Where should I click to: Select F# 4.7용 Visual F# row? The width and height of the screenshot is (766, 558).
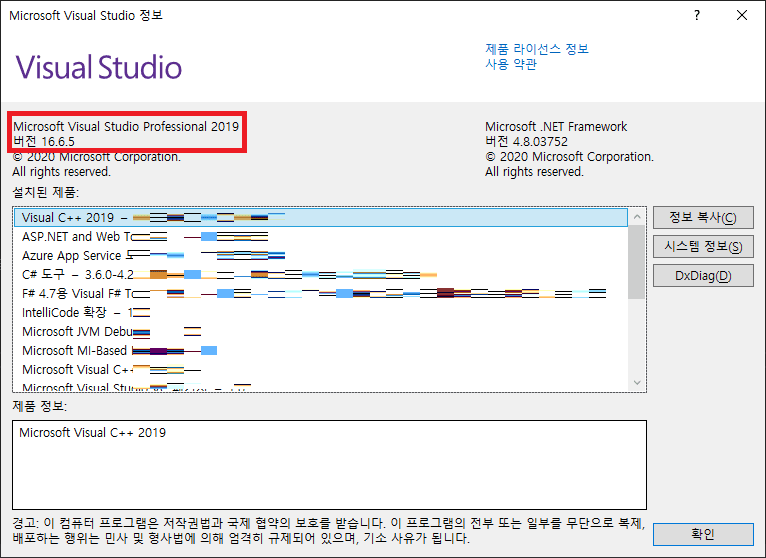[x=321, y=294]
